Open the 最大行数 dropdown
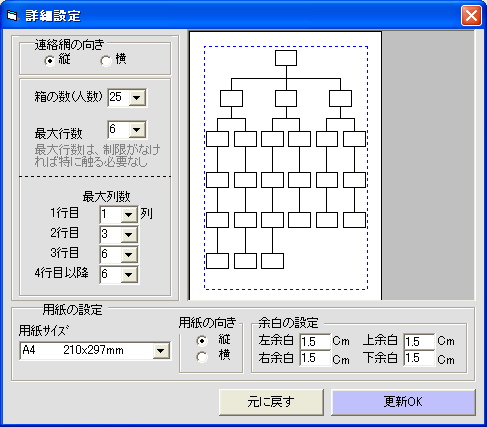 click(x=137, y=130)
